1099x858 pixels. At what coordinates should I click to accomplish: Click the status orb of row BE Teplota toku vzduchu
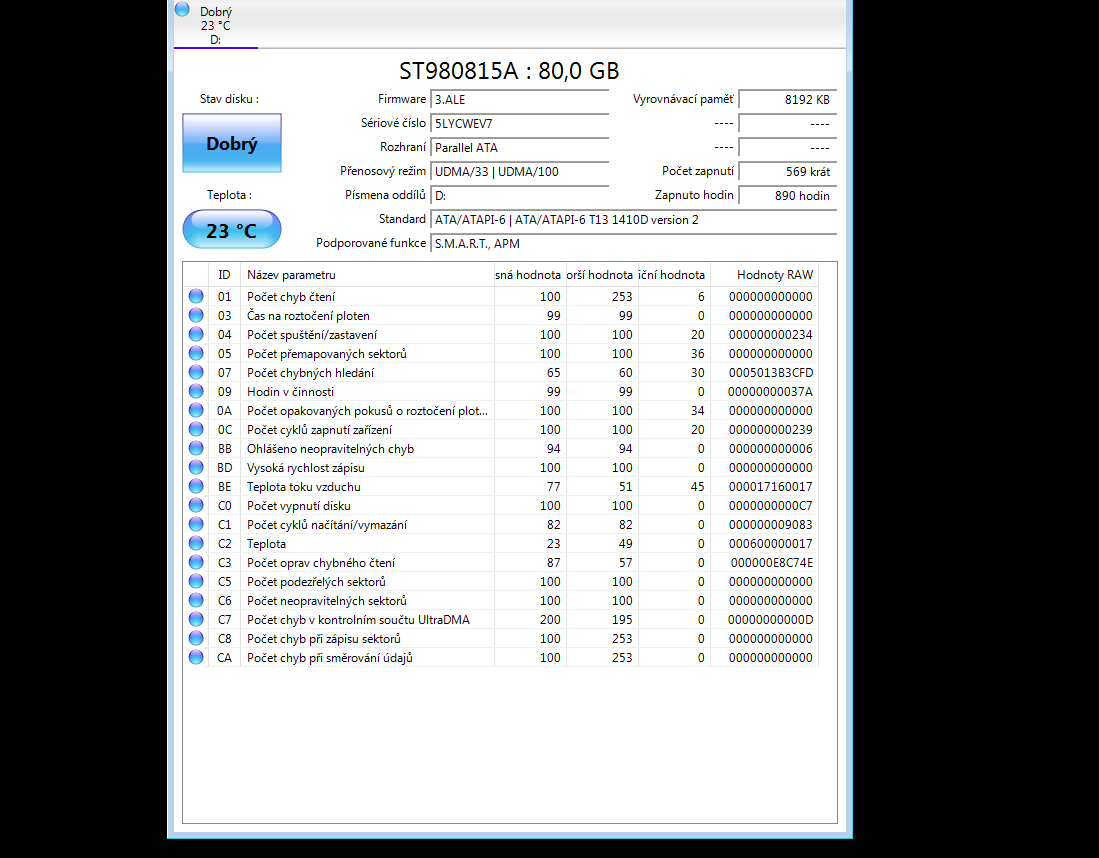pyautogui.click(x=196, y=486)
